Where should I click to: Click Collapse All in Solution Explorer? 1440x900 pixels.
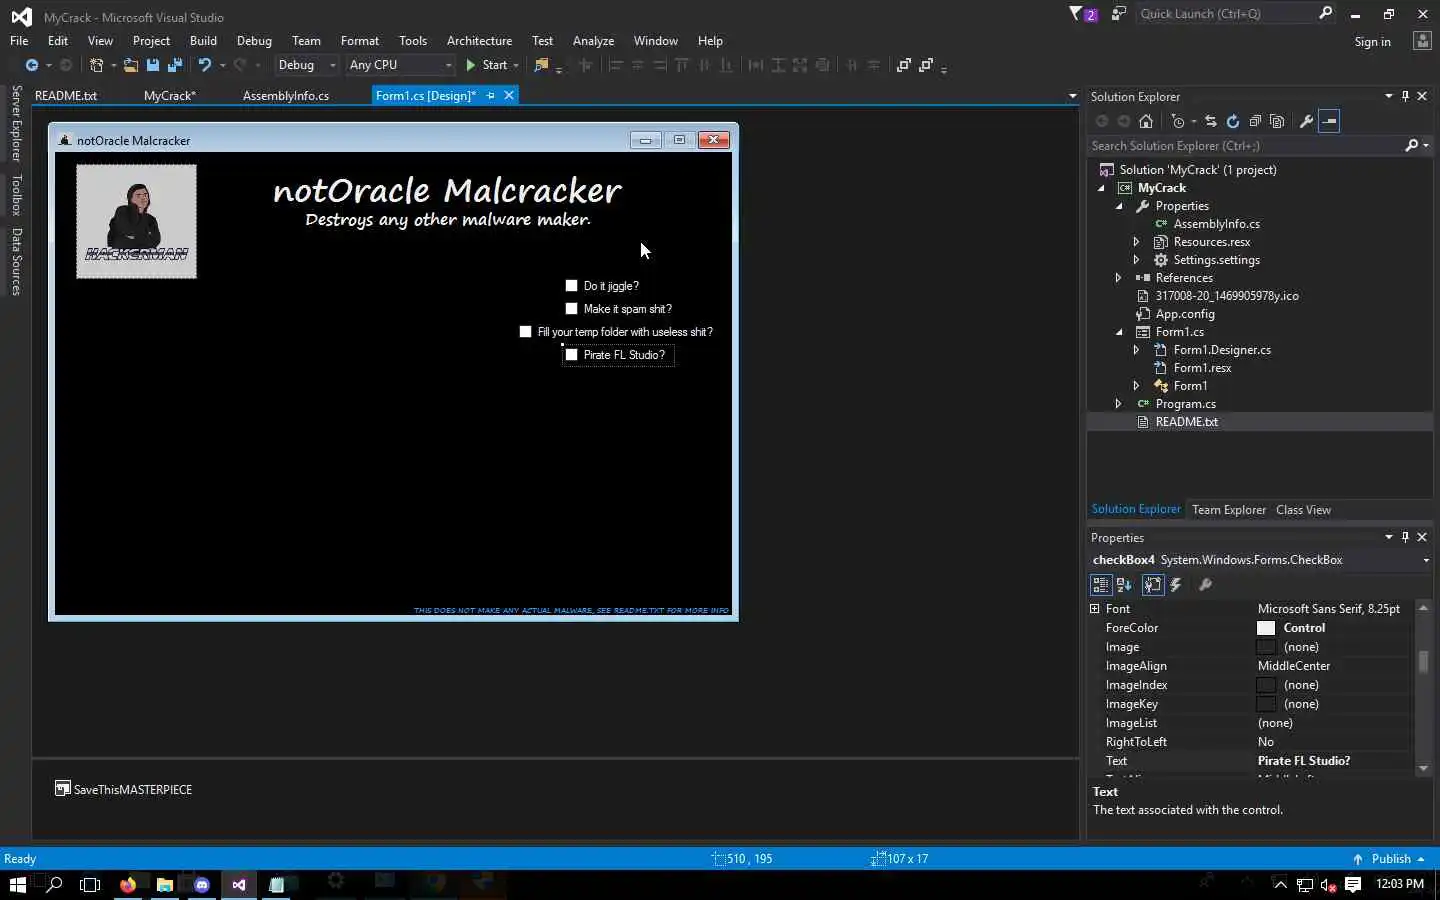click(1255, 121)
